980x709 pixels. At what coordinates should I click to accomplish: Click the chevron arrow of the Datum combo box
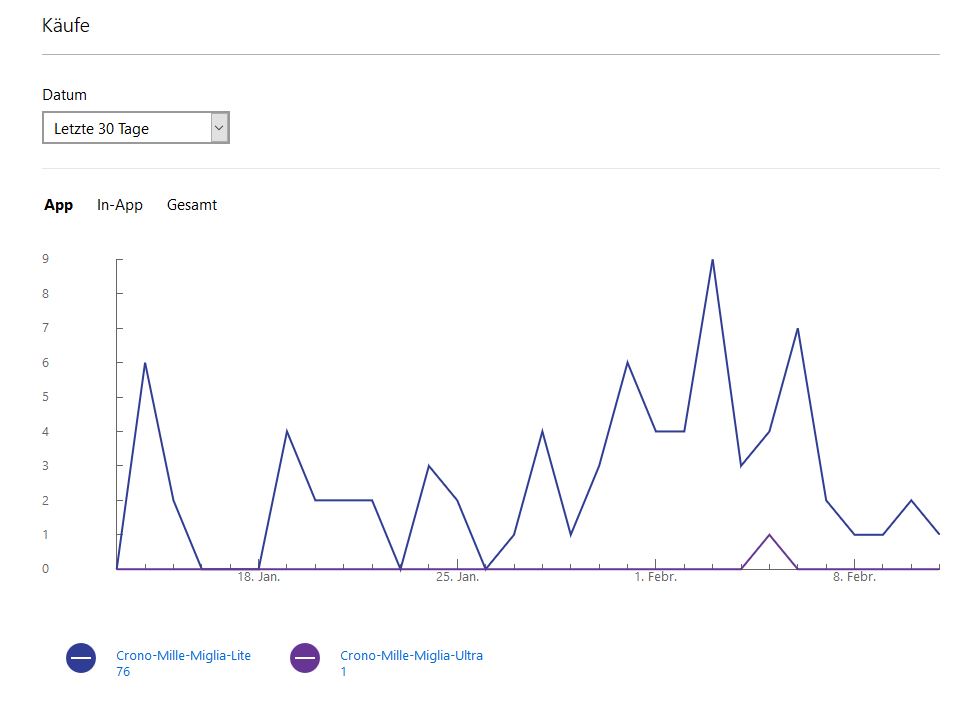tap(220, 128)
